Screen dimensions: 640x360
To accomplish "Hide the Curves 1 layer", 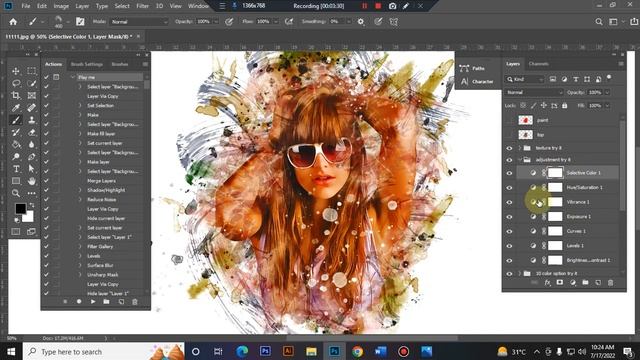I will pyautogui.click(x=509, y=231).
